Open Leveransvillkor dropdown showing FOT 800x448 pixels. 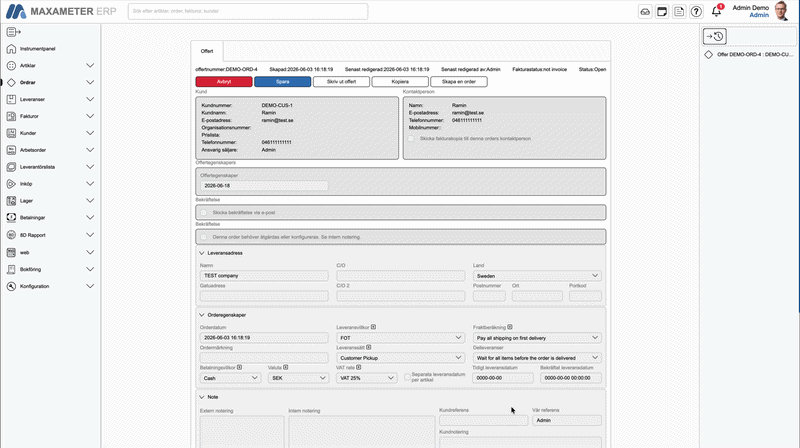point(400,338)
